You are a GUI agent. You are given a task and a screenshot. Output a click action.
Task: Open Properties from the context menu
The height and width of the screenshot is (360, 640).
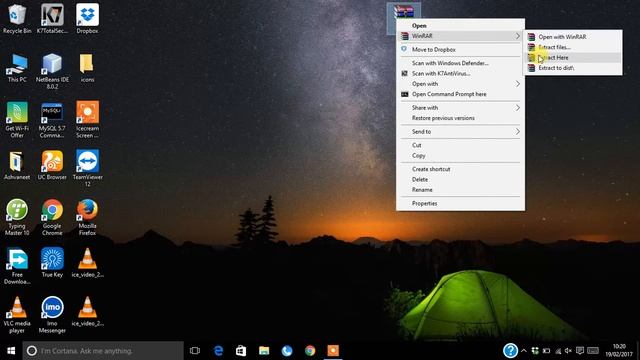click(x=460, y=203)
